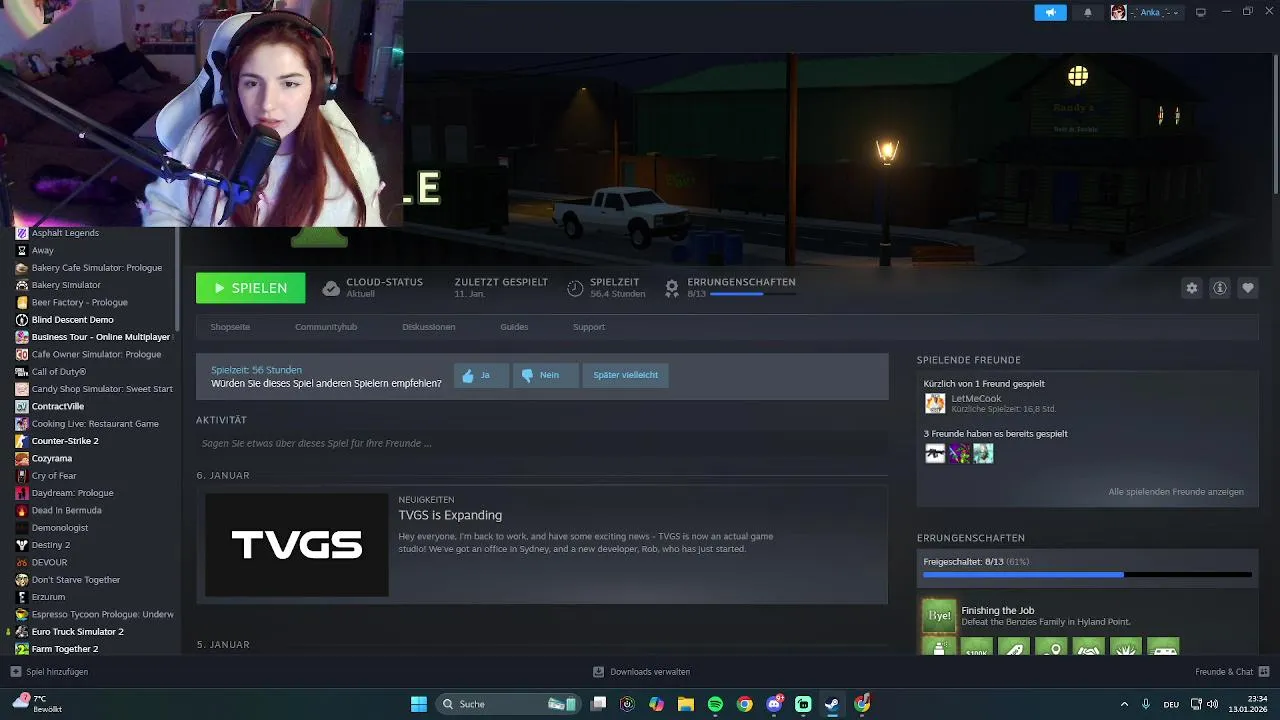Viewport: 1280px width, 720px height.
Task: Open the Errungenschaften gear badge icon
Action: pyautogui.click(x=672, y=289)
